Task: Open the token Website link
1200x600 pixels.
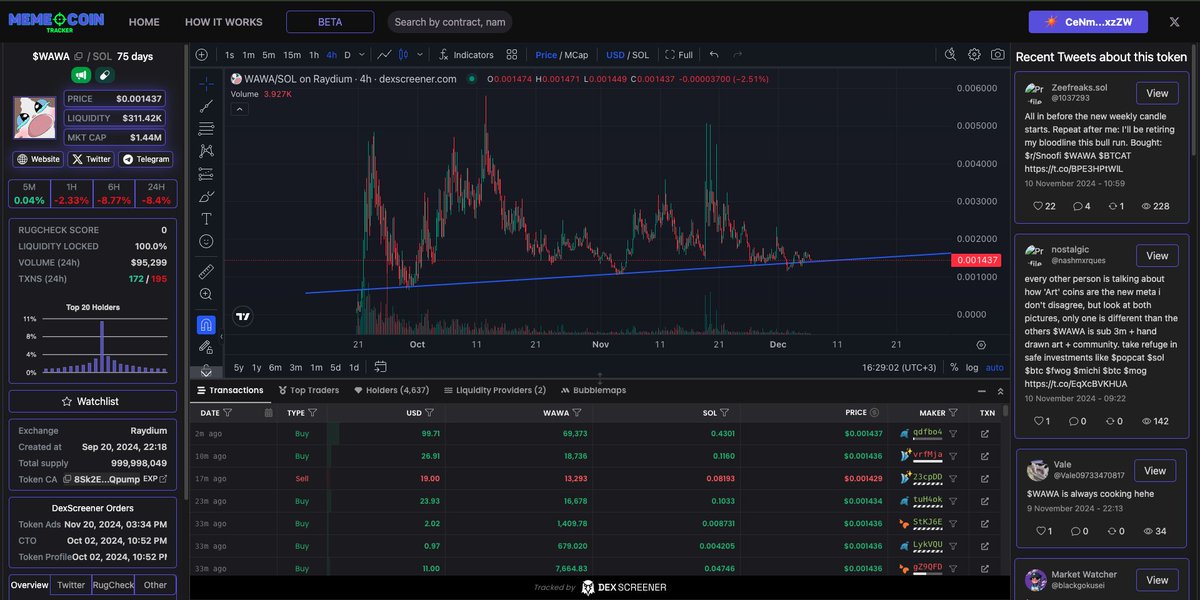Action: click(x=38, y=159)
